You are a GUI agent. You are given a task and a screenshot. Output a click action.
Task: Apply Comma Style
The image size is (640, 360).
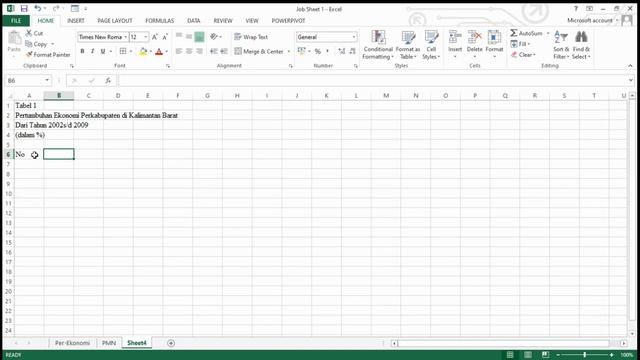click(x=327, y=51)
